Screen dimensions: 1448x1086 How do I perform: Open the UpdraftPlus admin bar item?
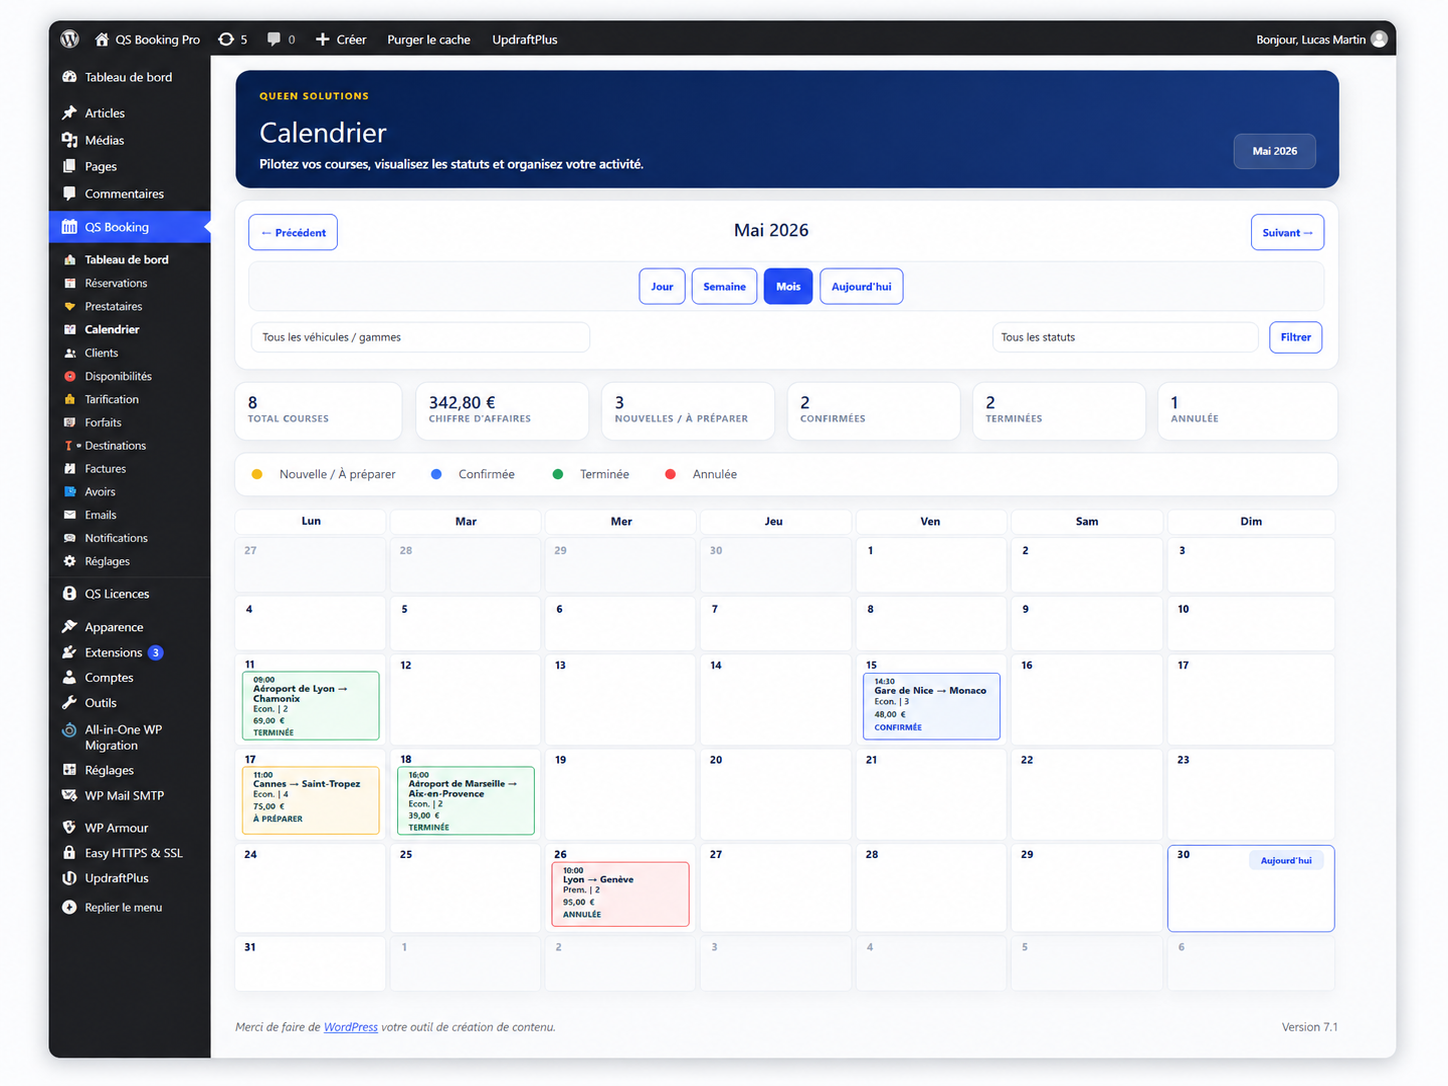click(x=525, y=39)
